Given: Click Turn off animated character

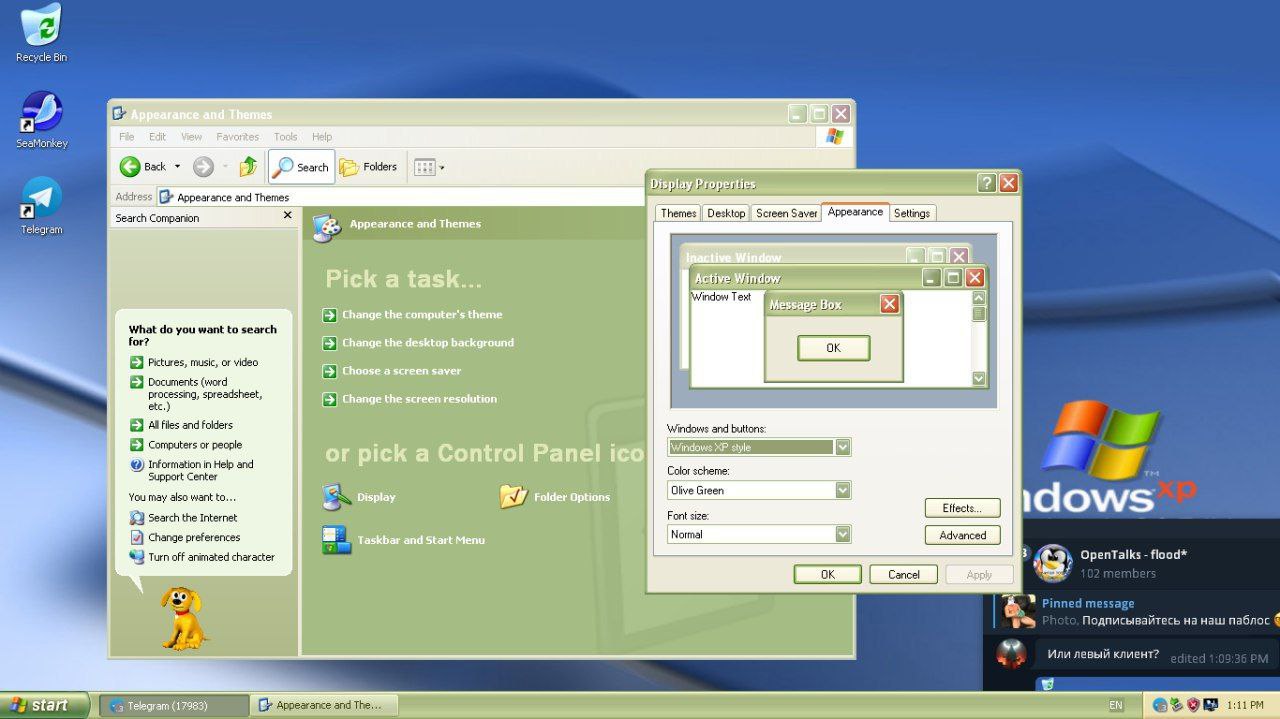Looking at the screenshot, I should coord(202,557).
